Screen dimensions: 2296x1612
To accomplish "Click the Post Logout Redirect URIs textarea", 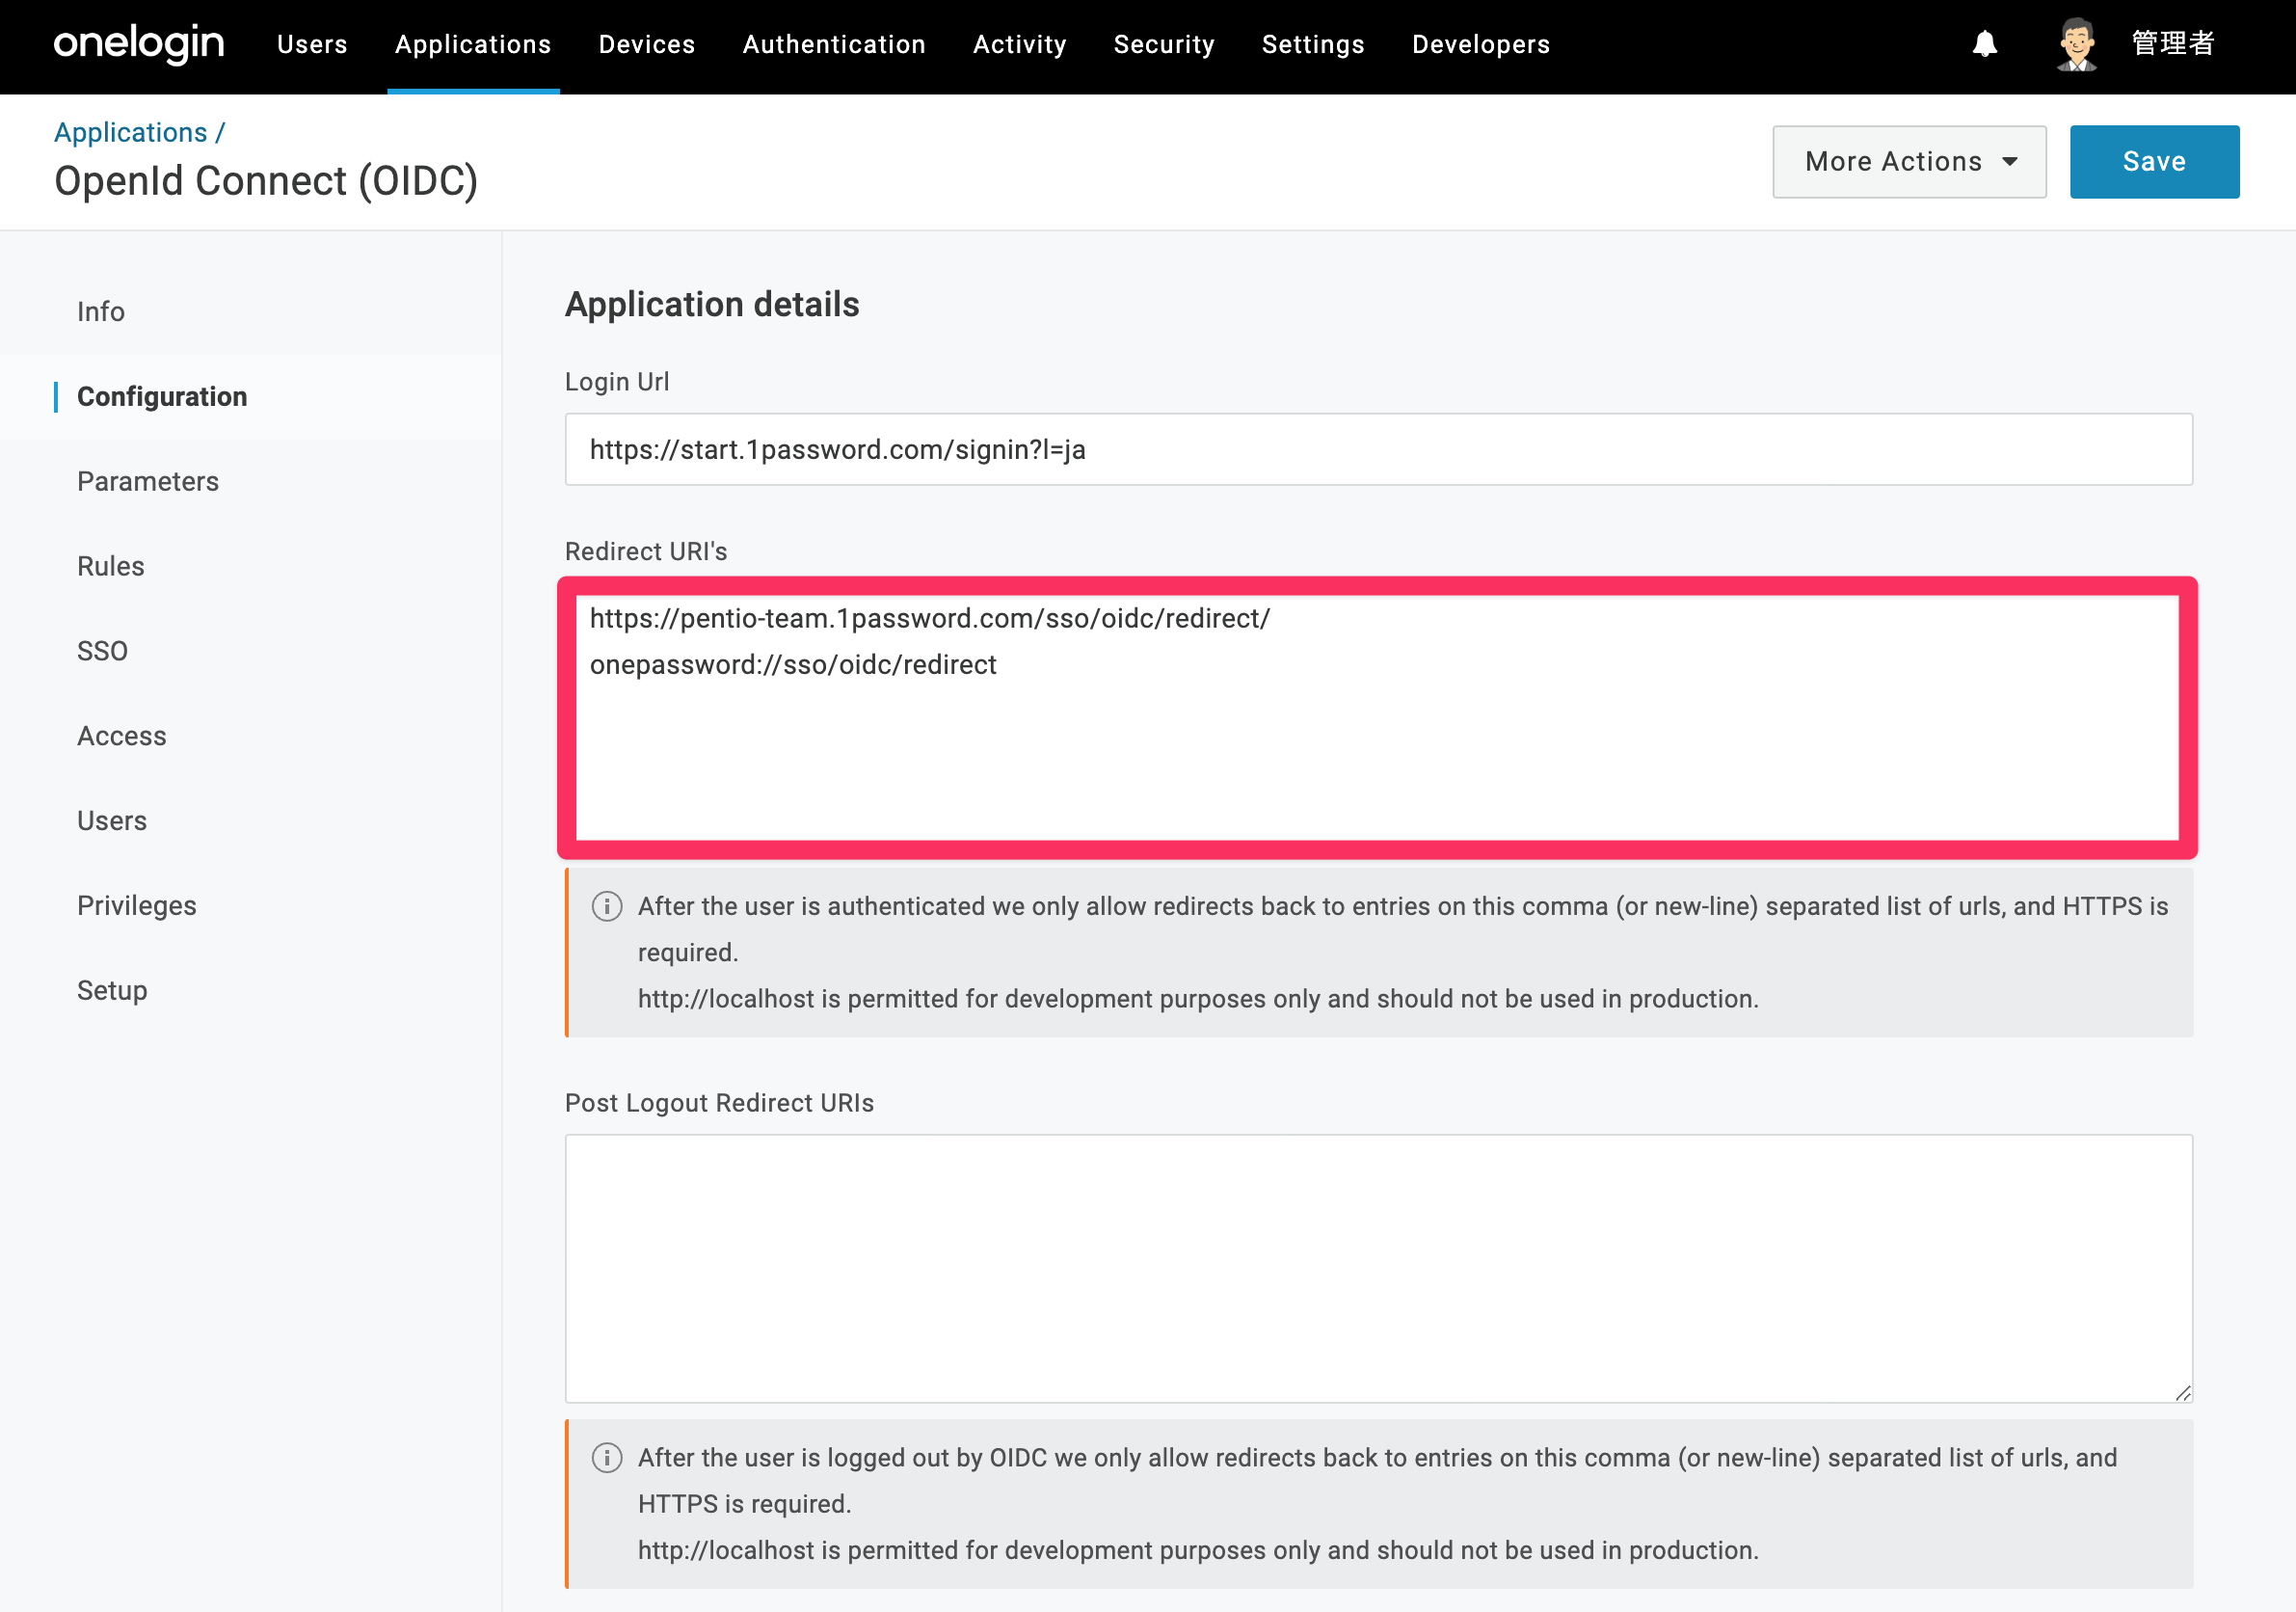I will click(1379, 1269).
